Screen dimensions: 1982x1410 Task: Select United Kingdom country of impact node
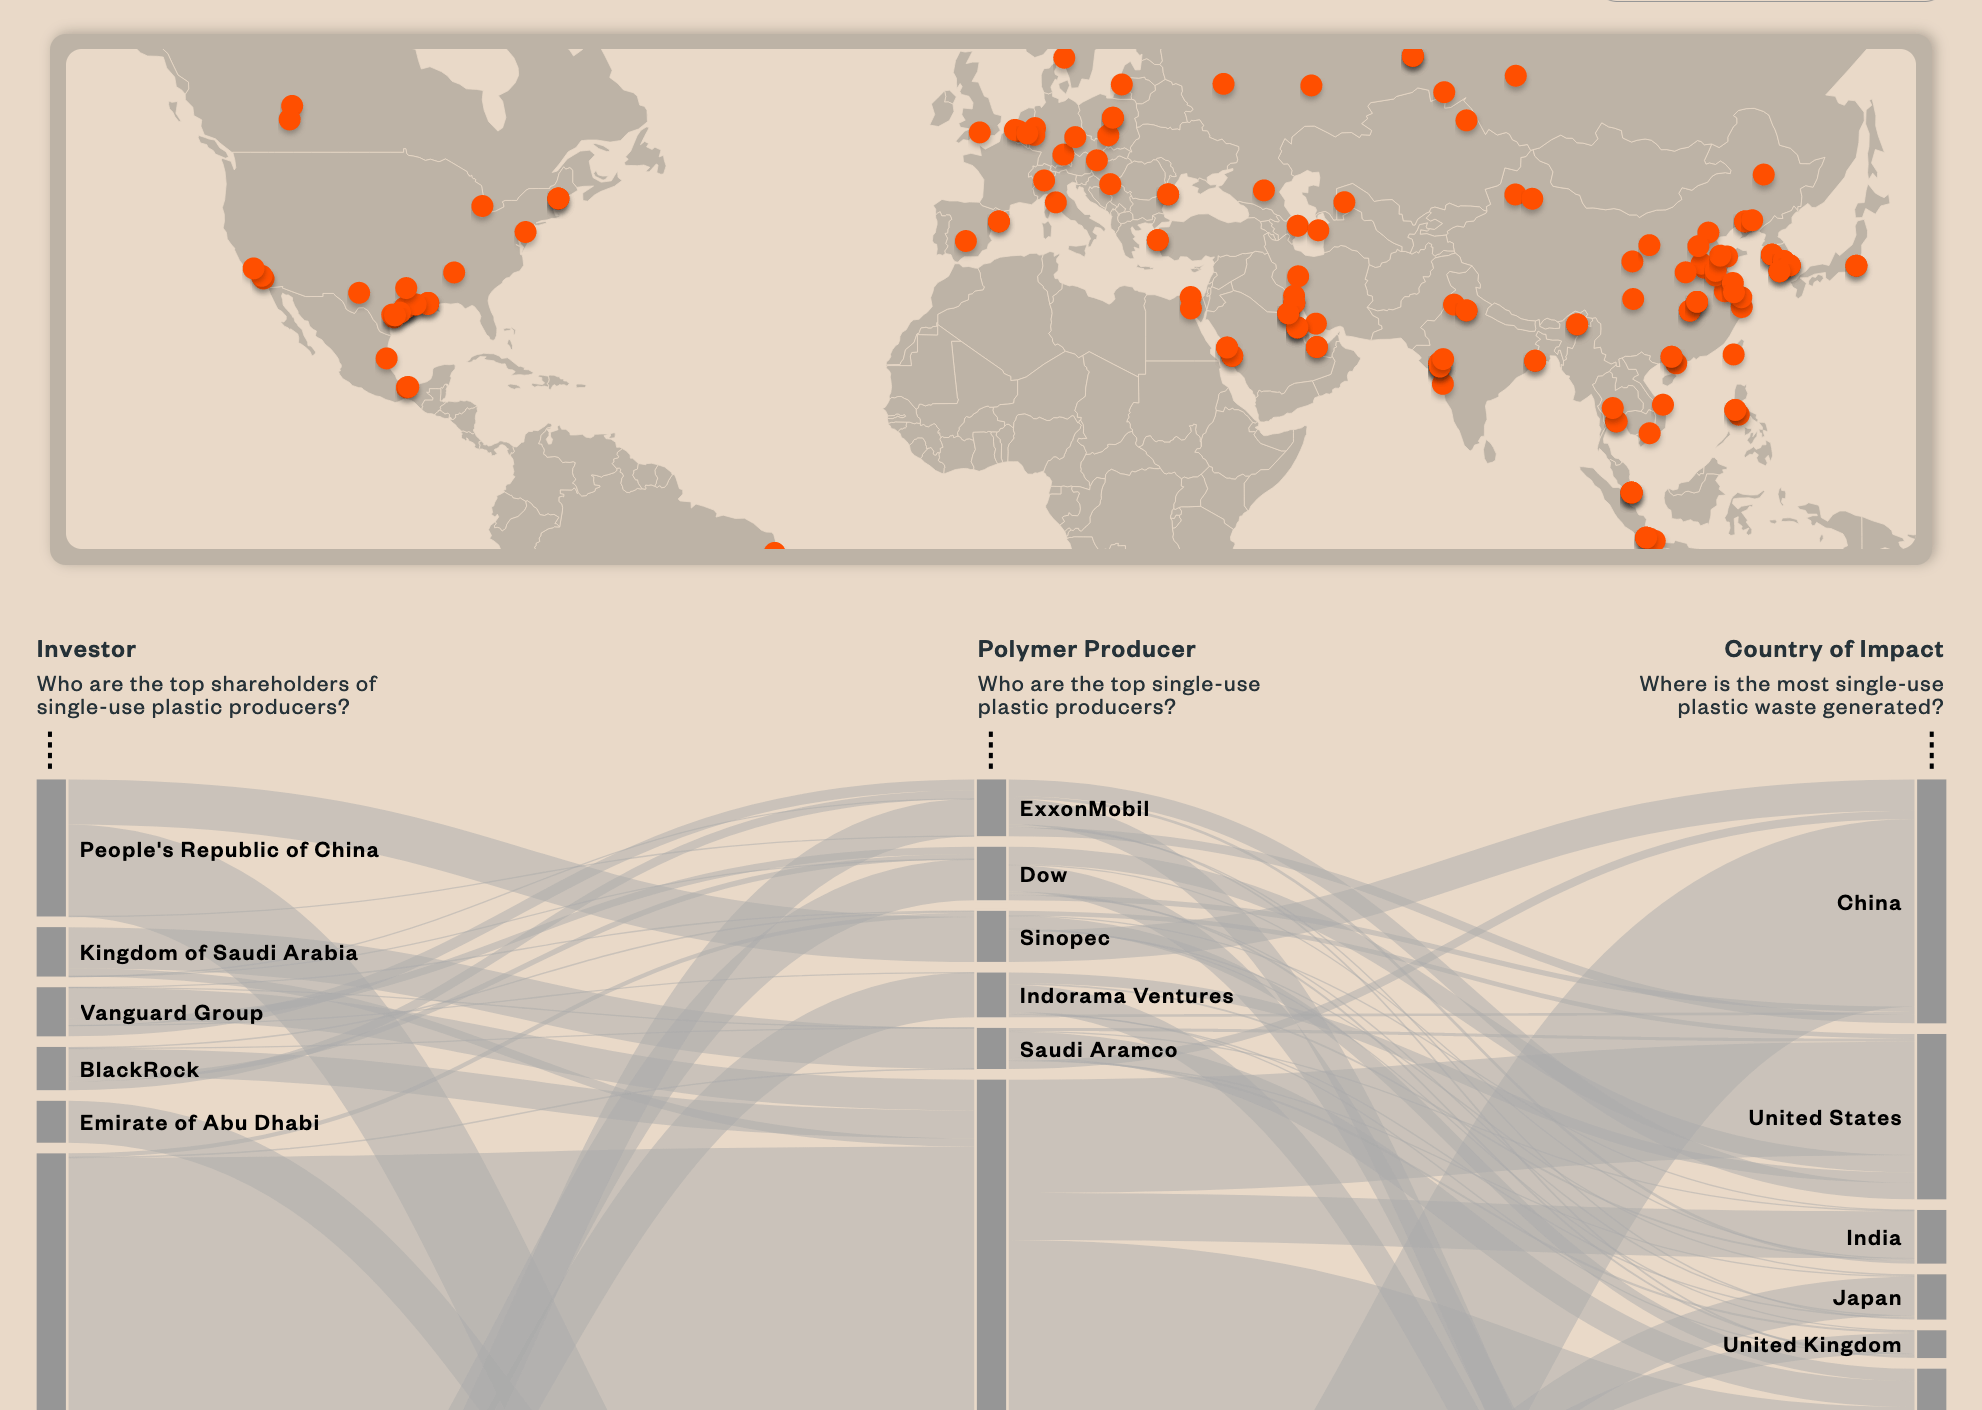pos(1931,1344)
